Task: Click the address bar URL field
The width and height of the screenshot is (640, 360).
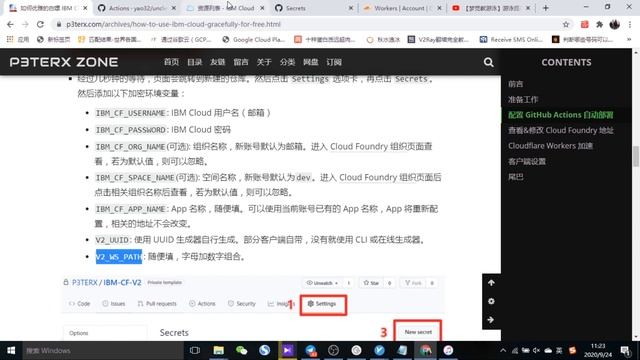Action: pyautogui.click(x=306, y=24)
